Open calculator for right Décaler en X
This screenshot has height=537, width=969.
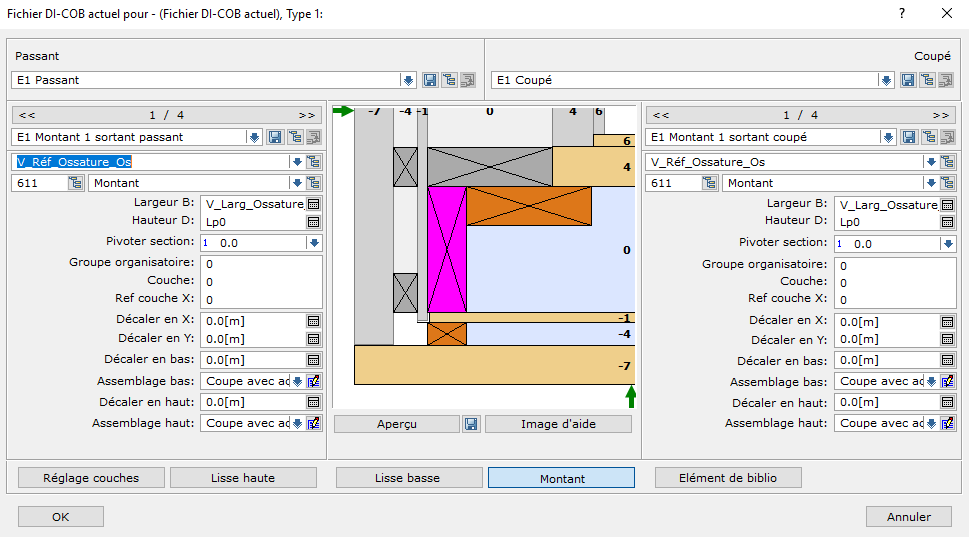(947, 322)
